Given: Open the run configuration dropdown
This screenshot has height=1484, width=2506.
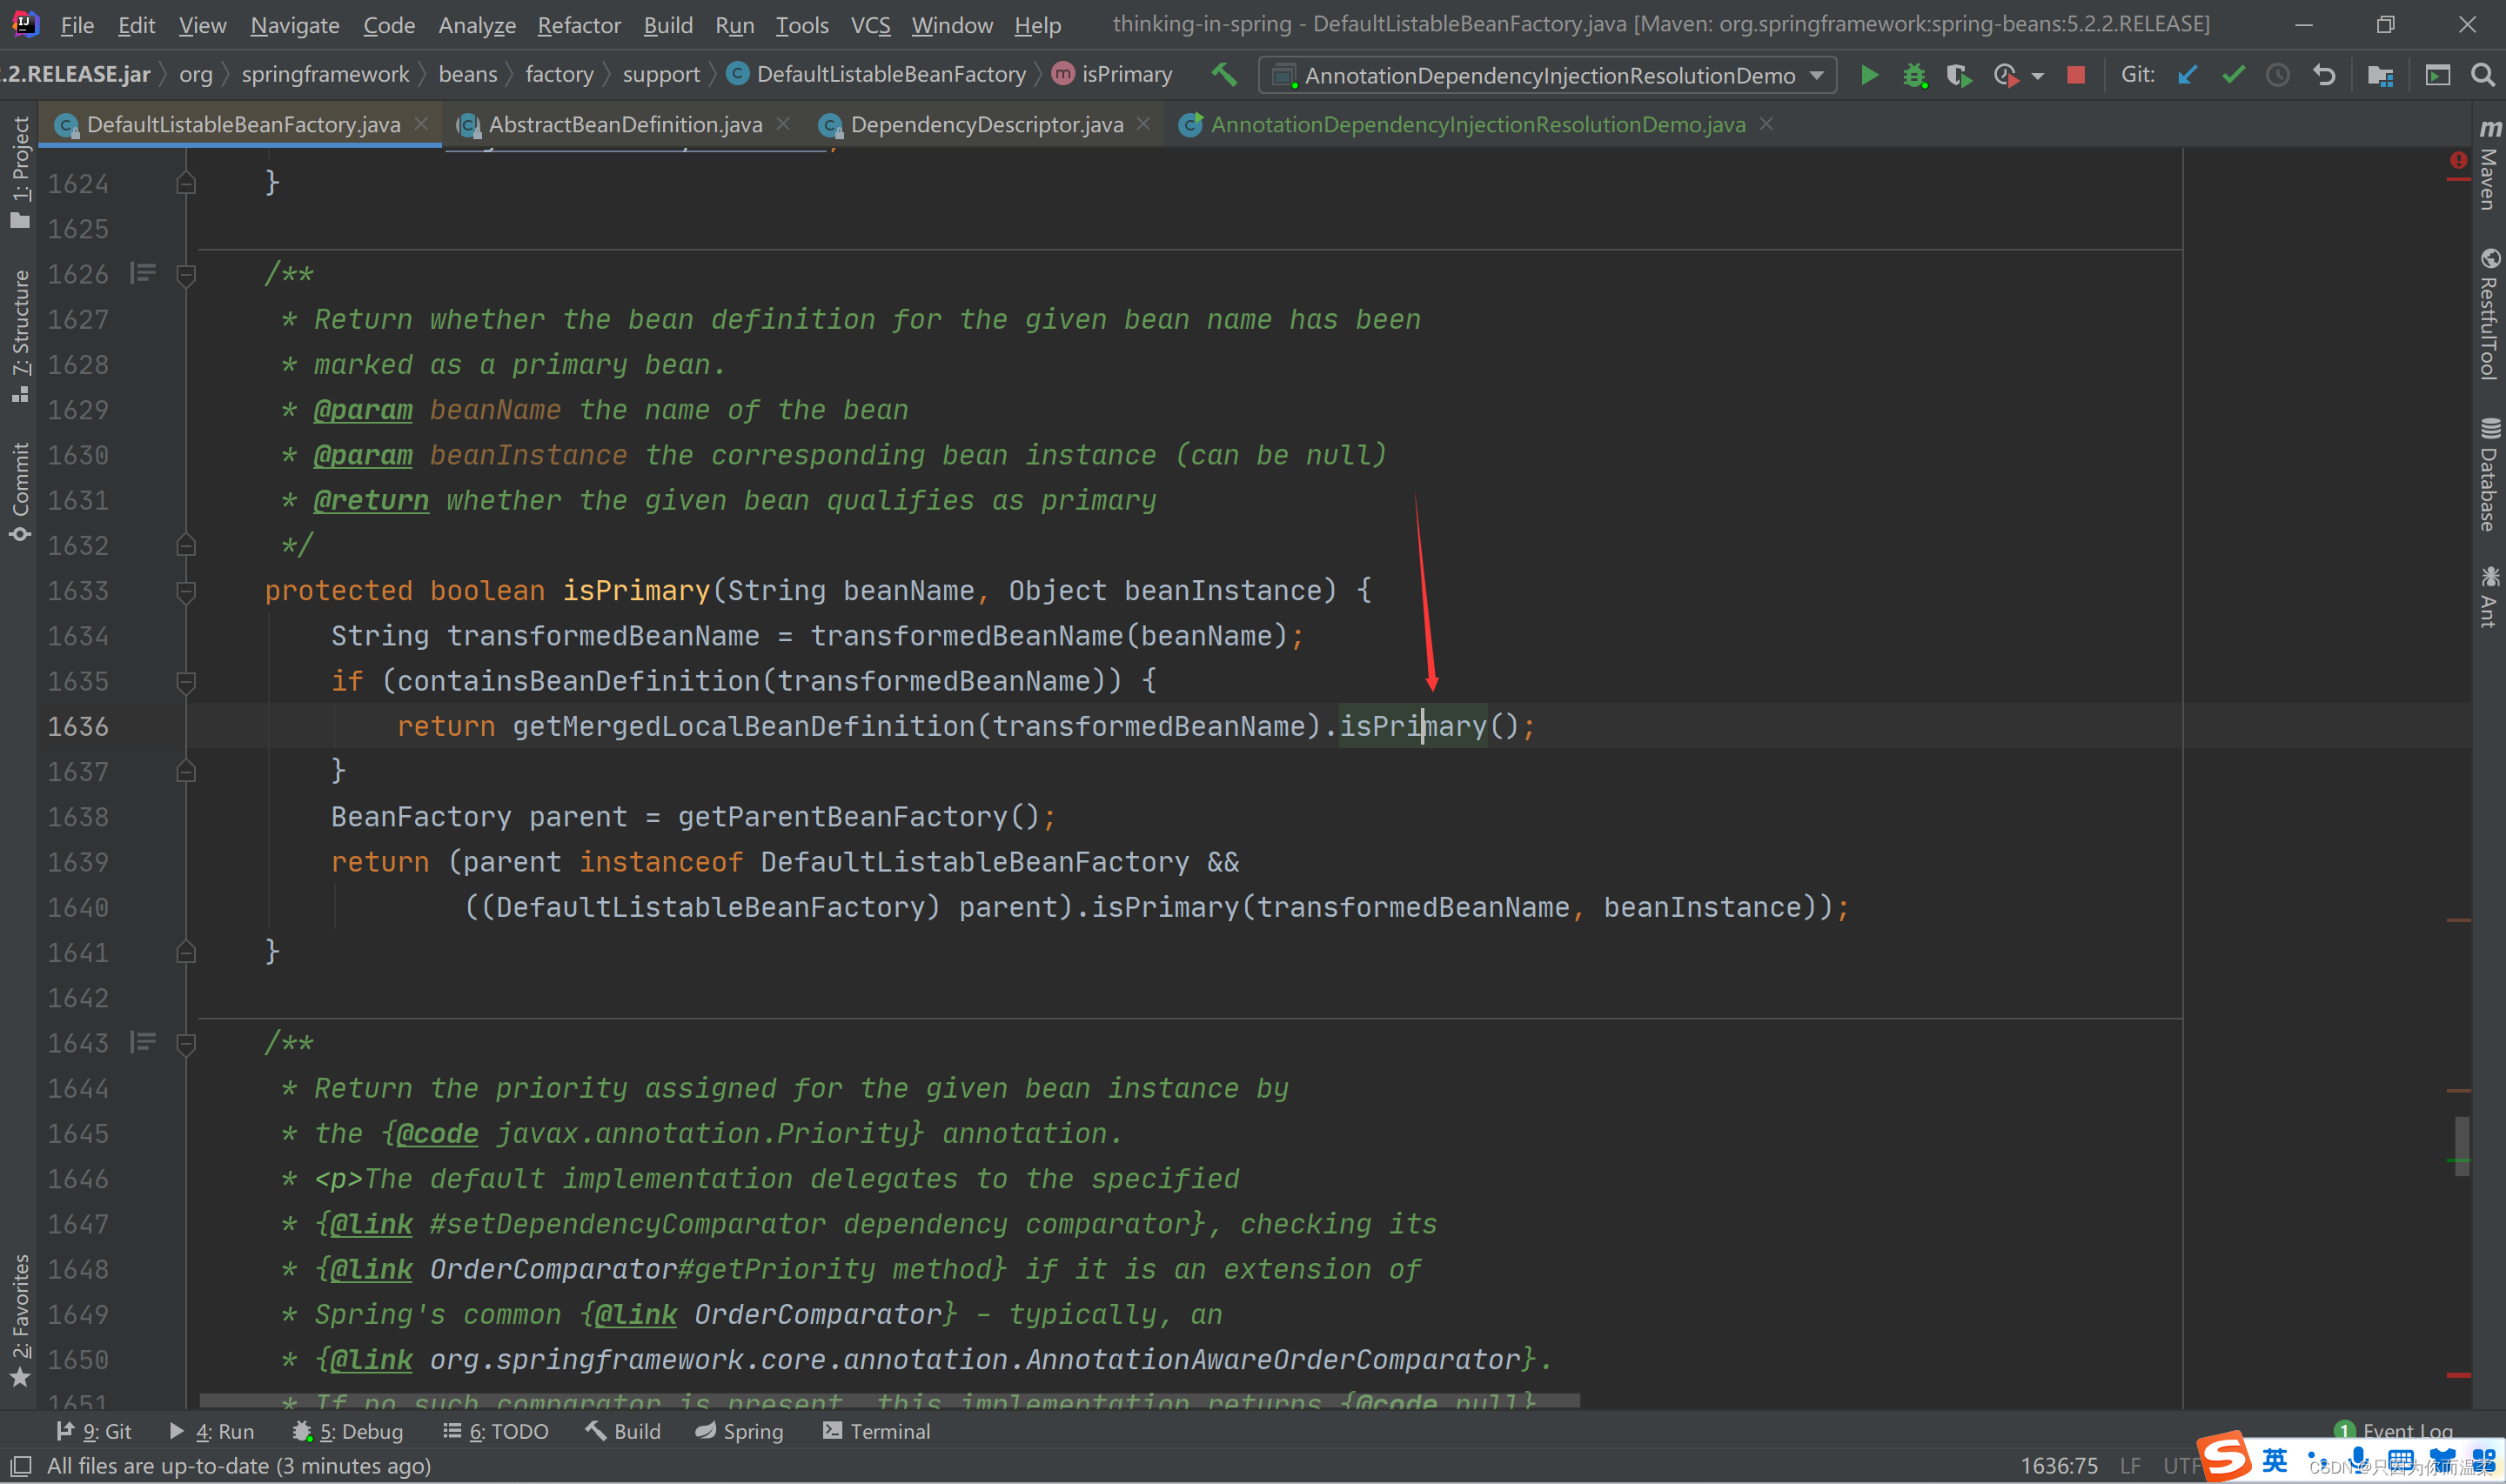Looking at the screenshot, I should click(x=1817, y=75).
